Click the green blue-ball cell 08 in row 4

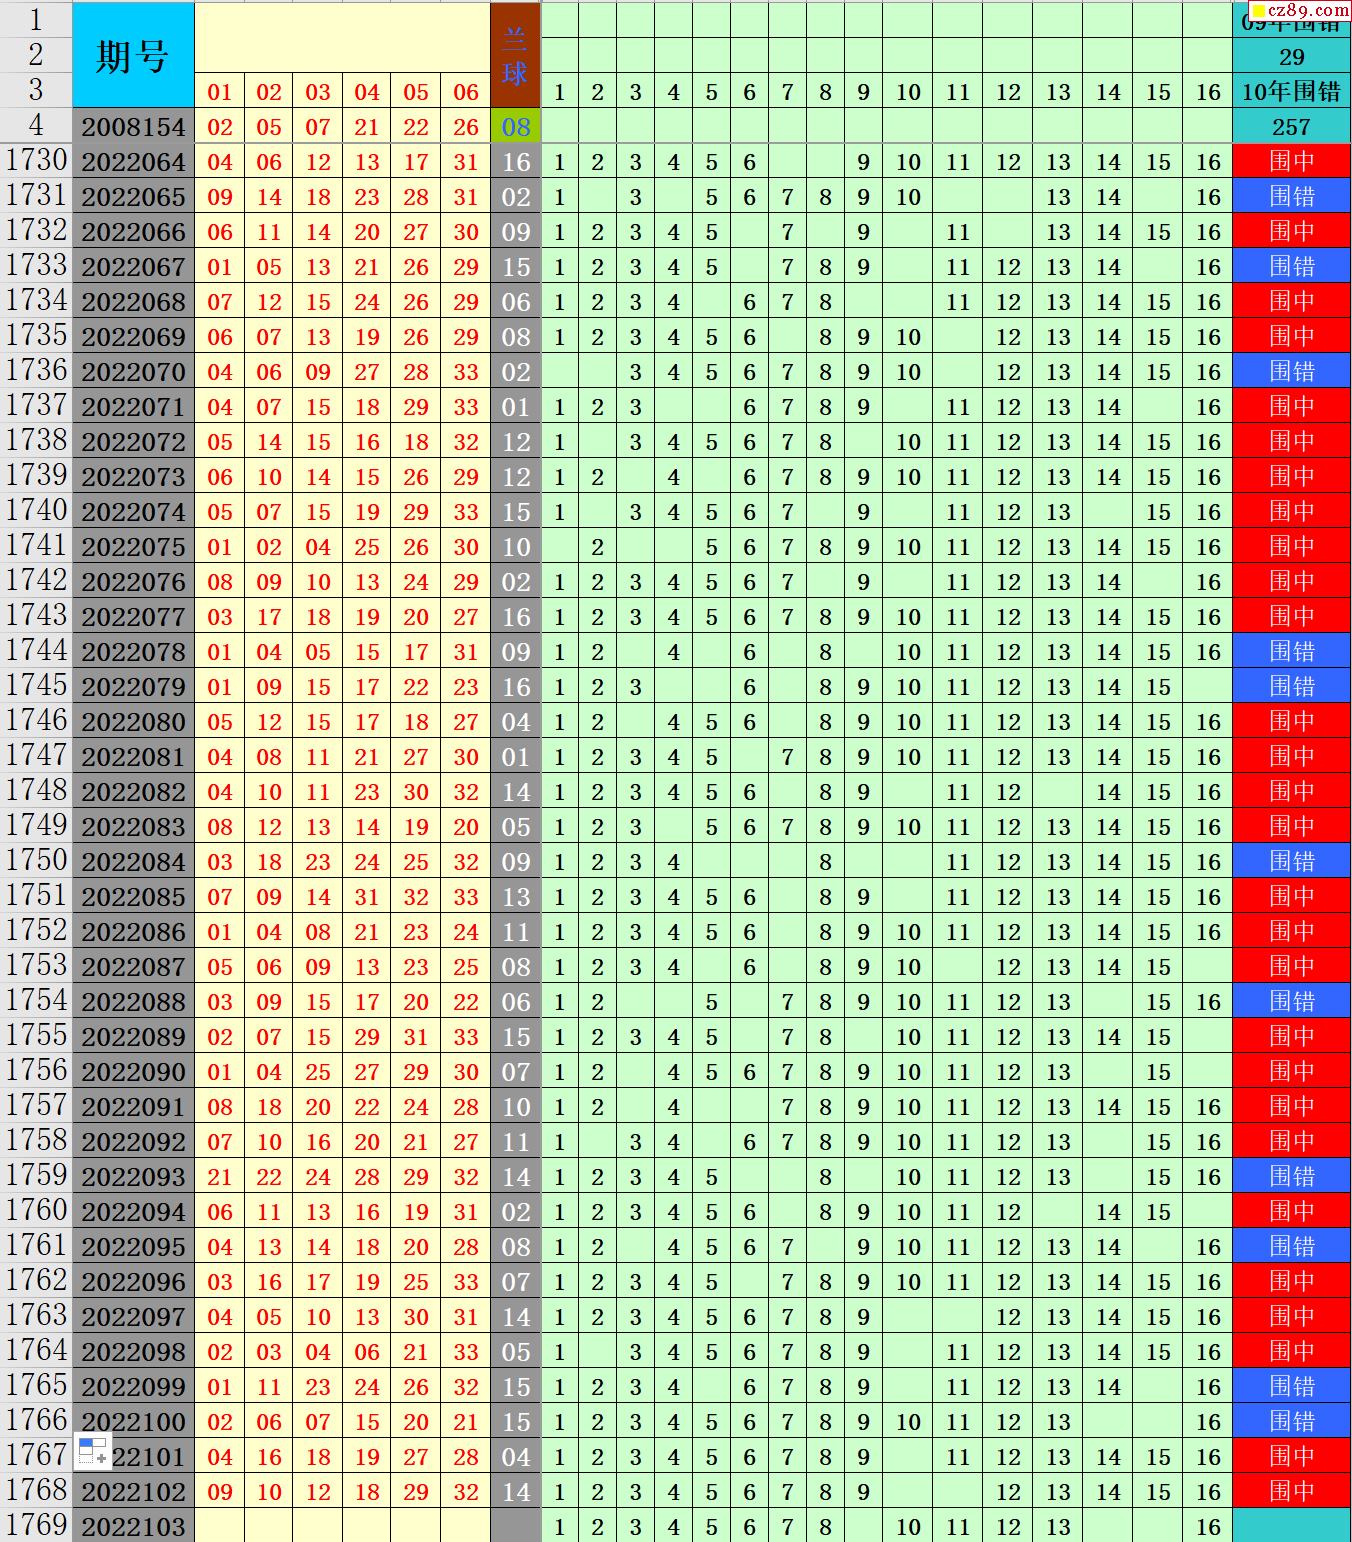click(515, 127)
